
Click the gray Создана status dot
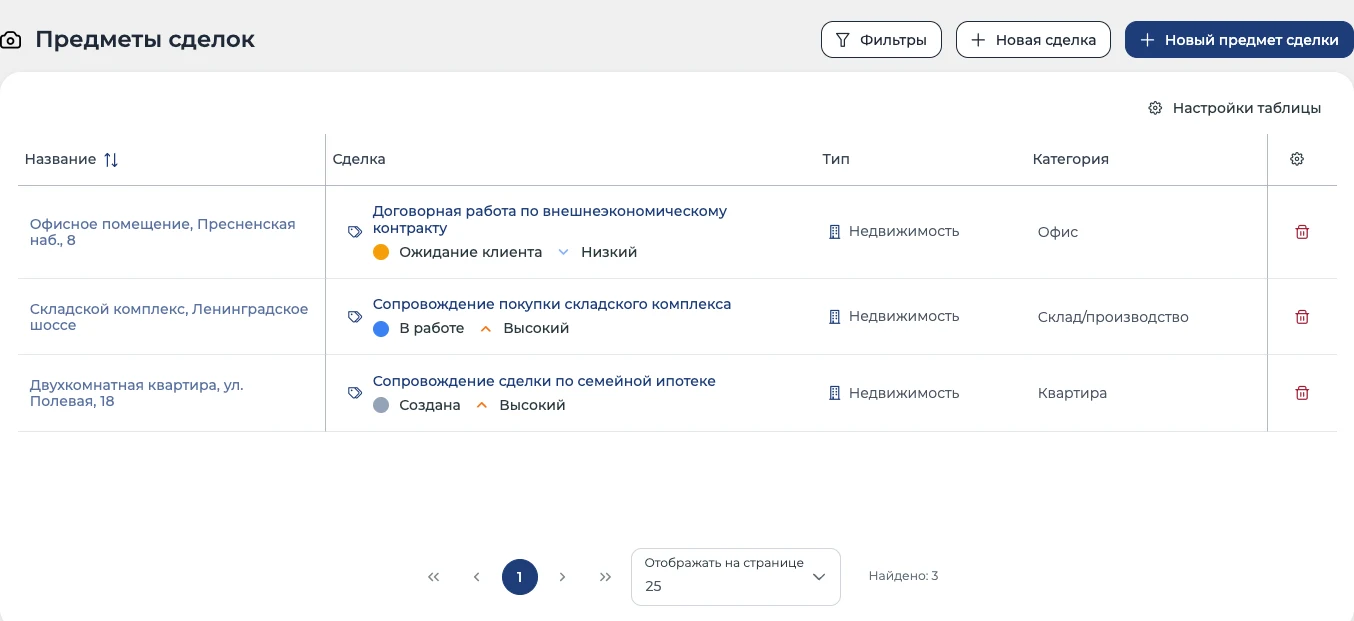point(380,406)
